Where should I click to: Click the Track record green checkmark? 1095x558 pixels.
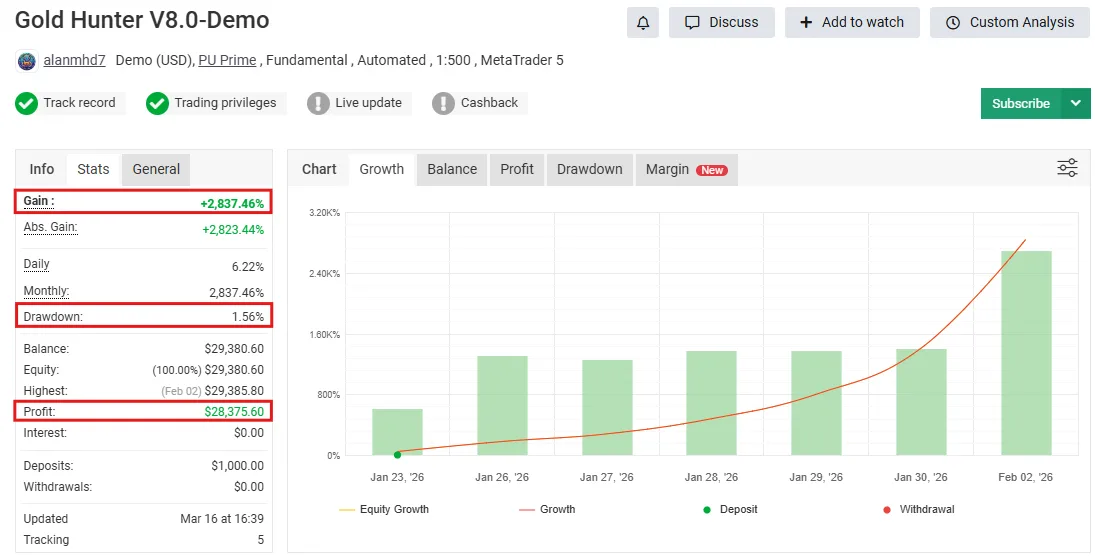[27, 103]
